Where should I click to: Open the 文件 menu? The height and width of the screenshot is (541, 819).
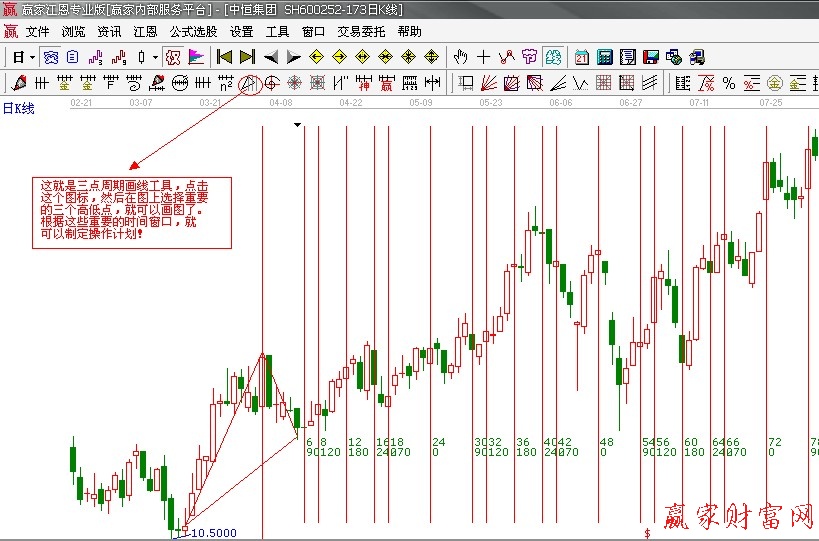[x=37, y=31]
